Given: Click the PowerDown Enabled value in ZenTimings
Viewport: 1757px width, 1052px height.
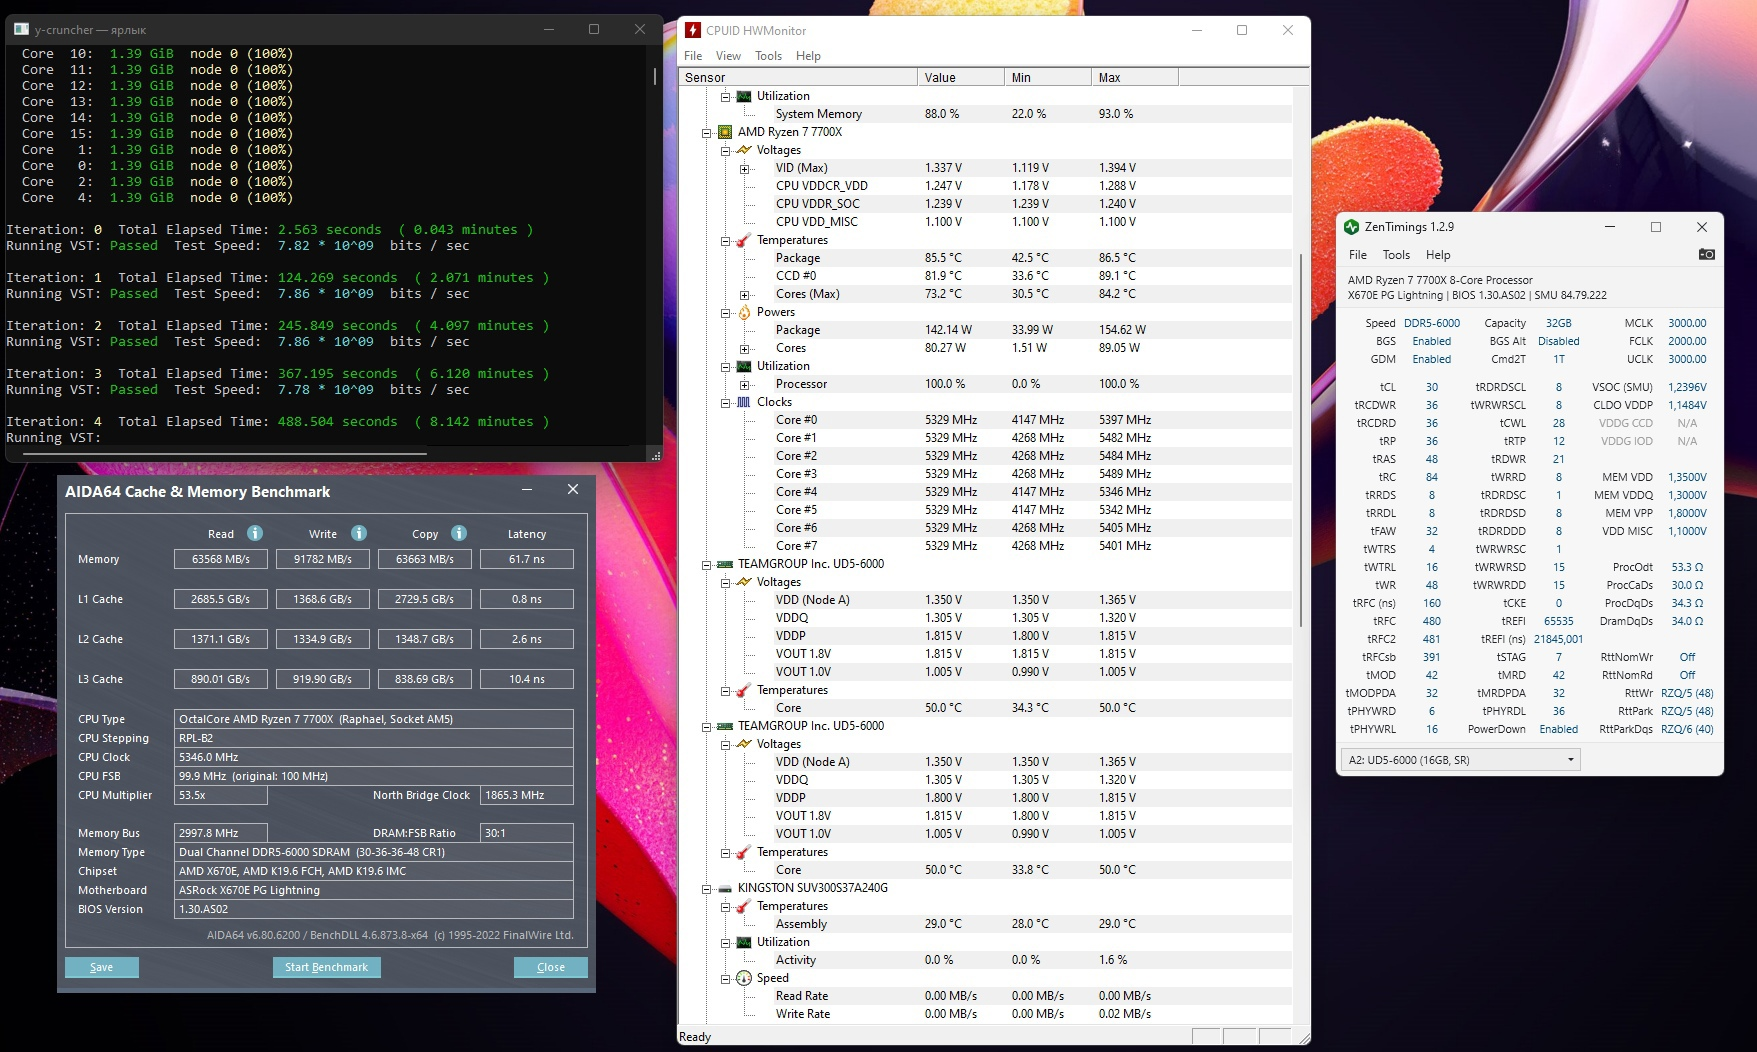Looking at the screenshot, I should click(1559, 729).
